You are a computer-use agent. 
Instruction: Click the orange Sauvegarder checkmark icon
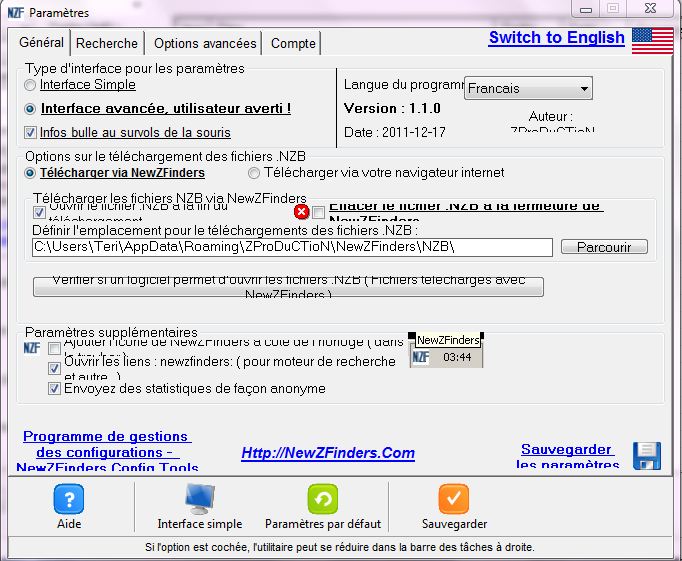(x=454, y=499)
